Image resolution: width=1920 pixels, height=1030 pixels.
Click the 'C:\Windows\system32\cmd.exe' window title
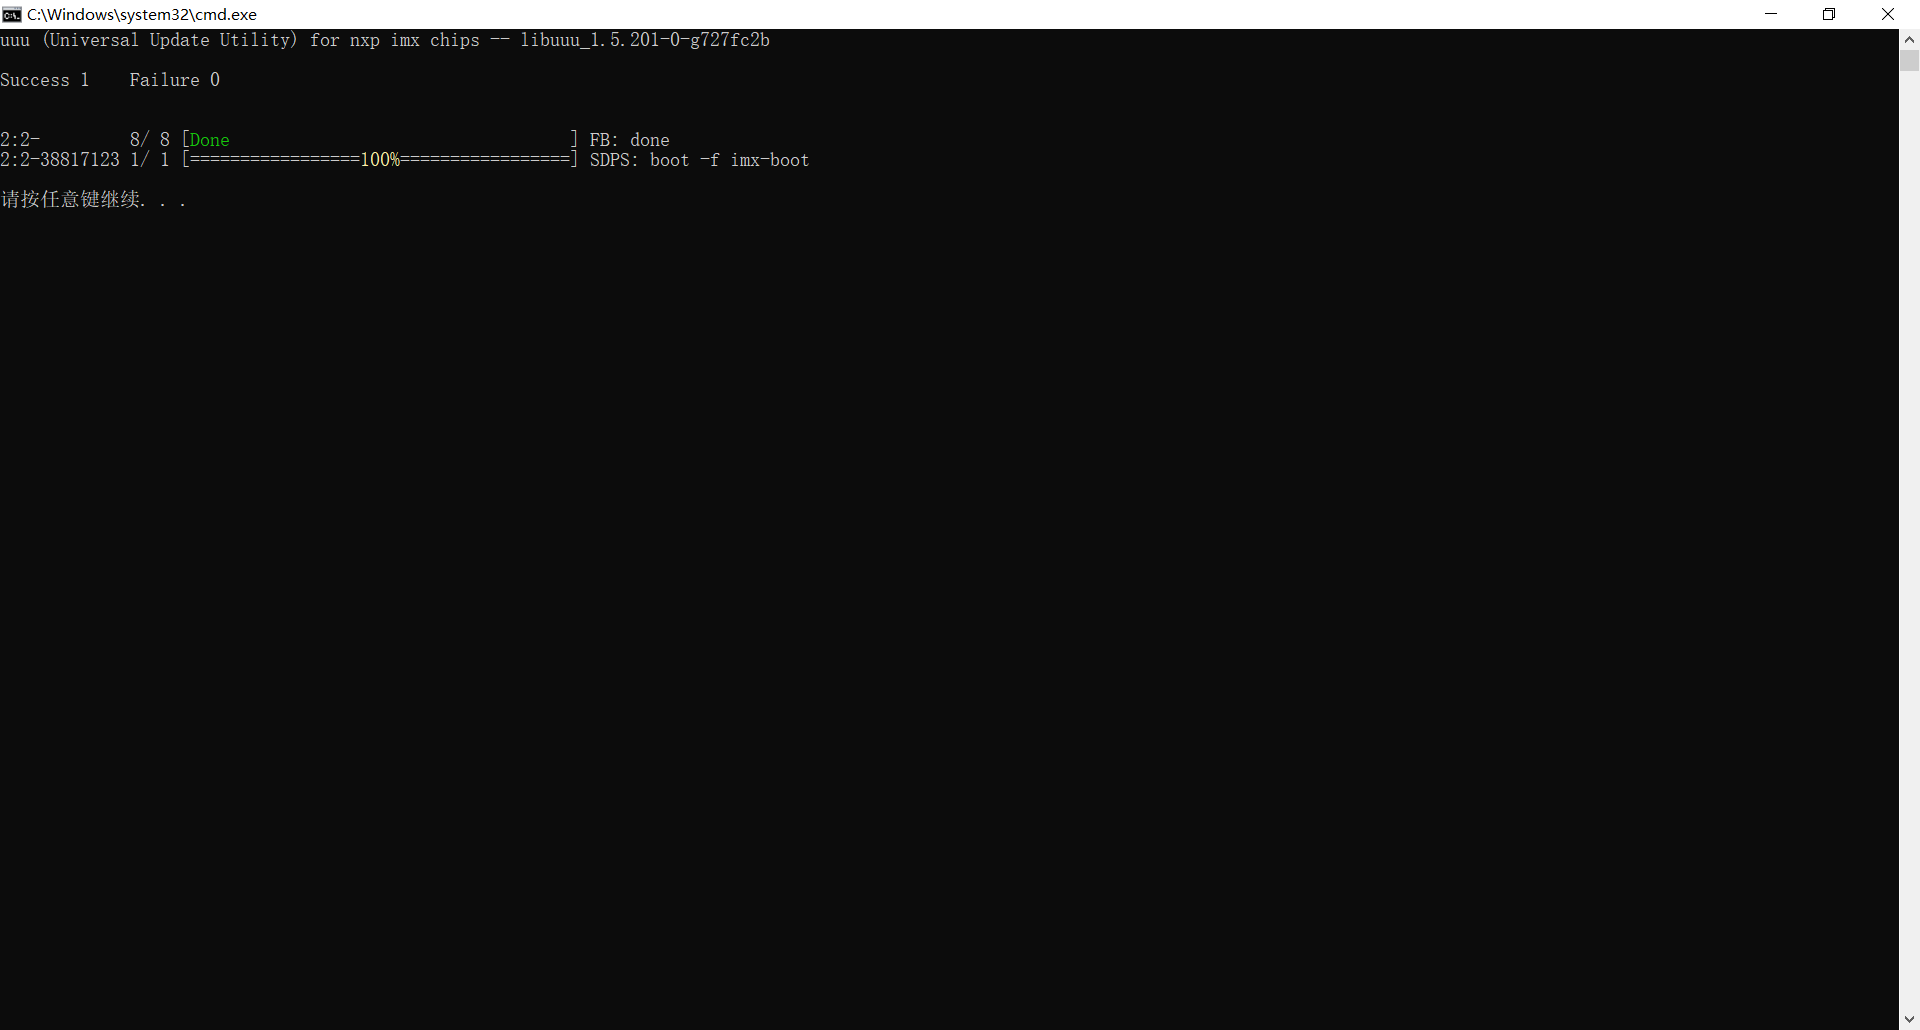click(x=142, y=14)
